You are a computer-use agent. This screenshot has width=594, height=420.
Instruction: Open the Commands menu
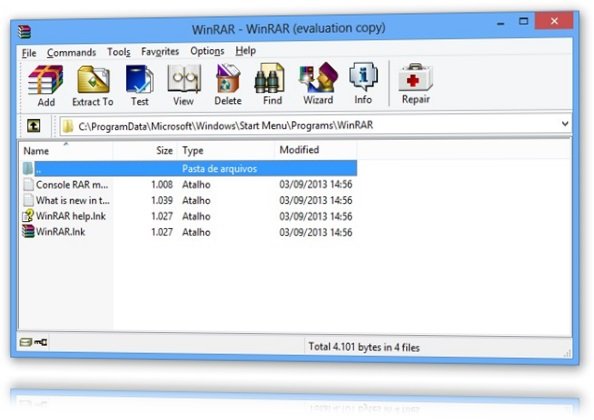click(71, 52)
